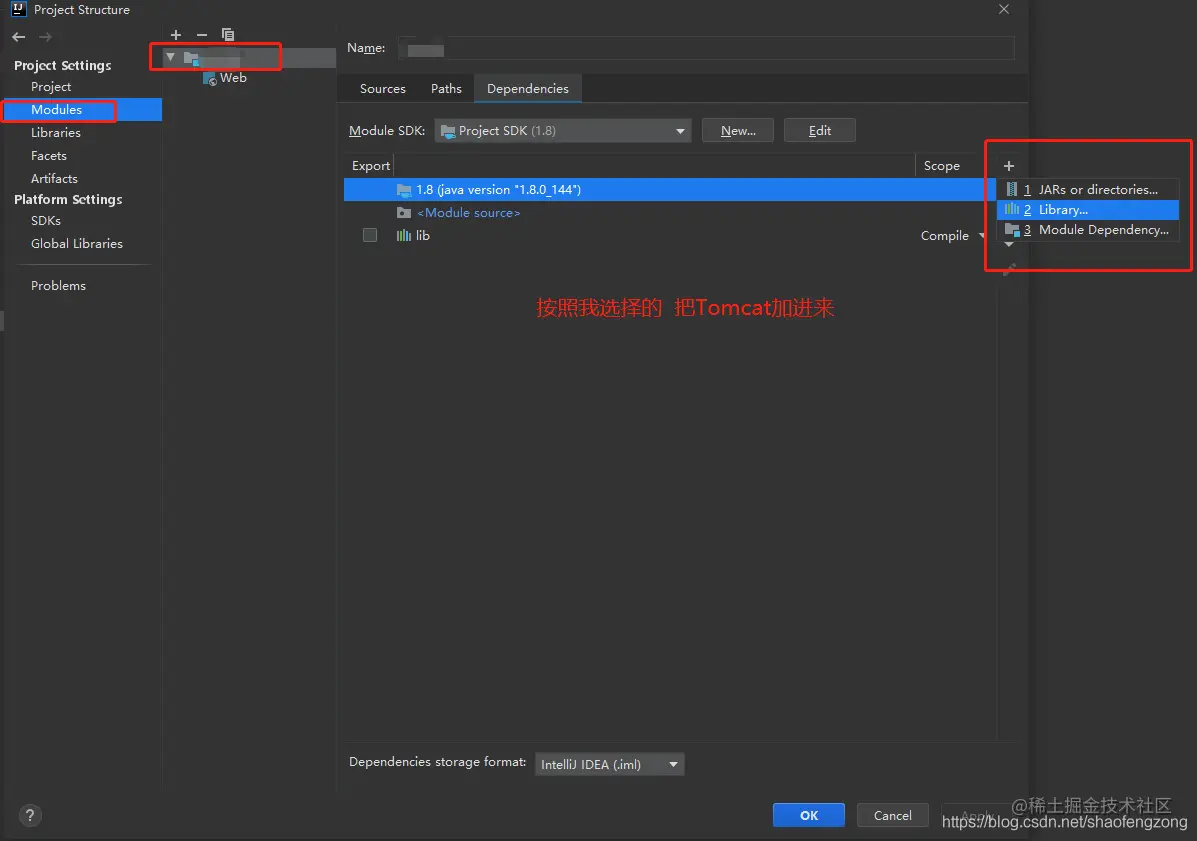Click the Export column header

[x=370, y=166]
